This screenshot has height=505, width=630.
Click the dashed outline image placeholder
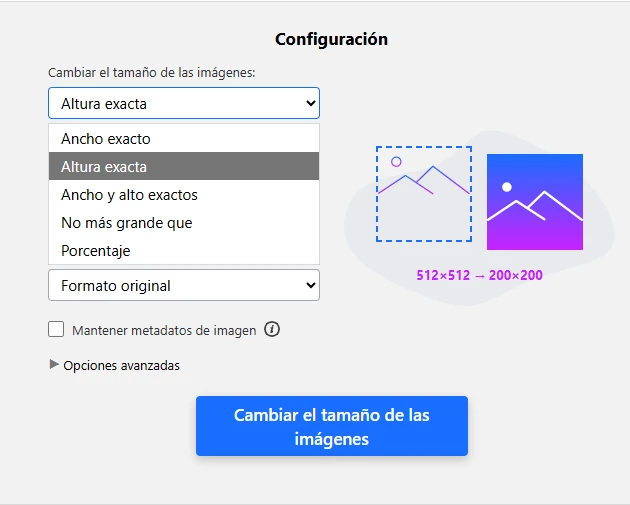click(x=424, y=194)
